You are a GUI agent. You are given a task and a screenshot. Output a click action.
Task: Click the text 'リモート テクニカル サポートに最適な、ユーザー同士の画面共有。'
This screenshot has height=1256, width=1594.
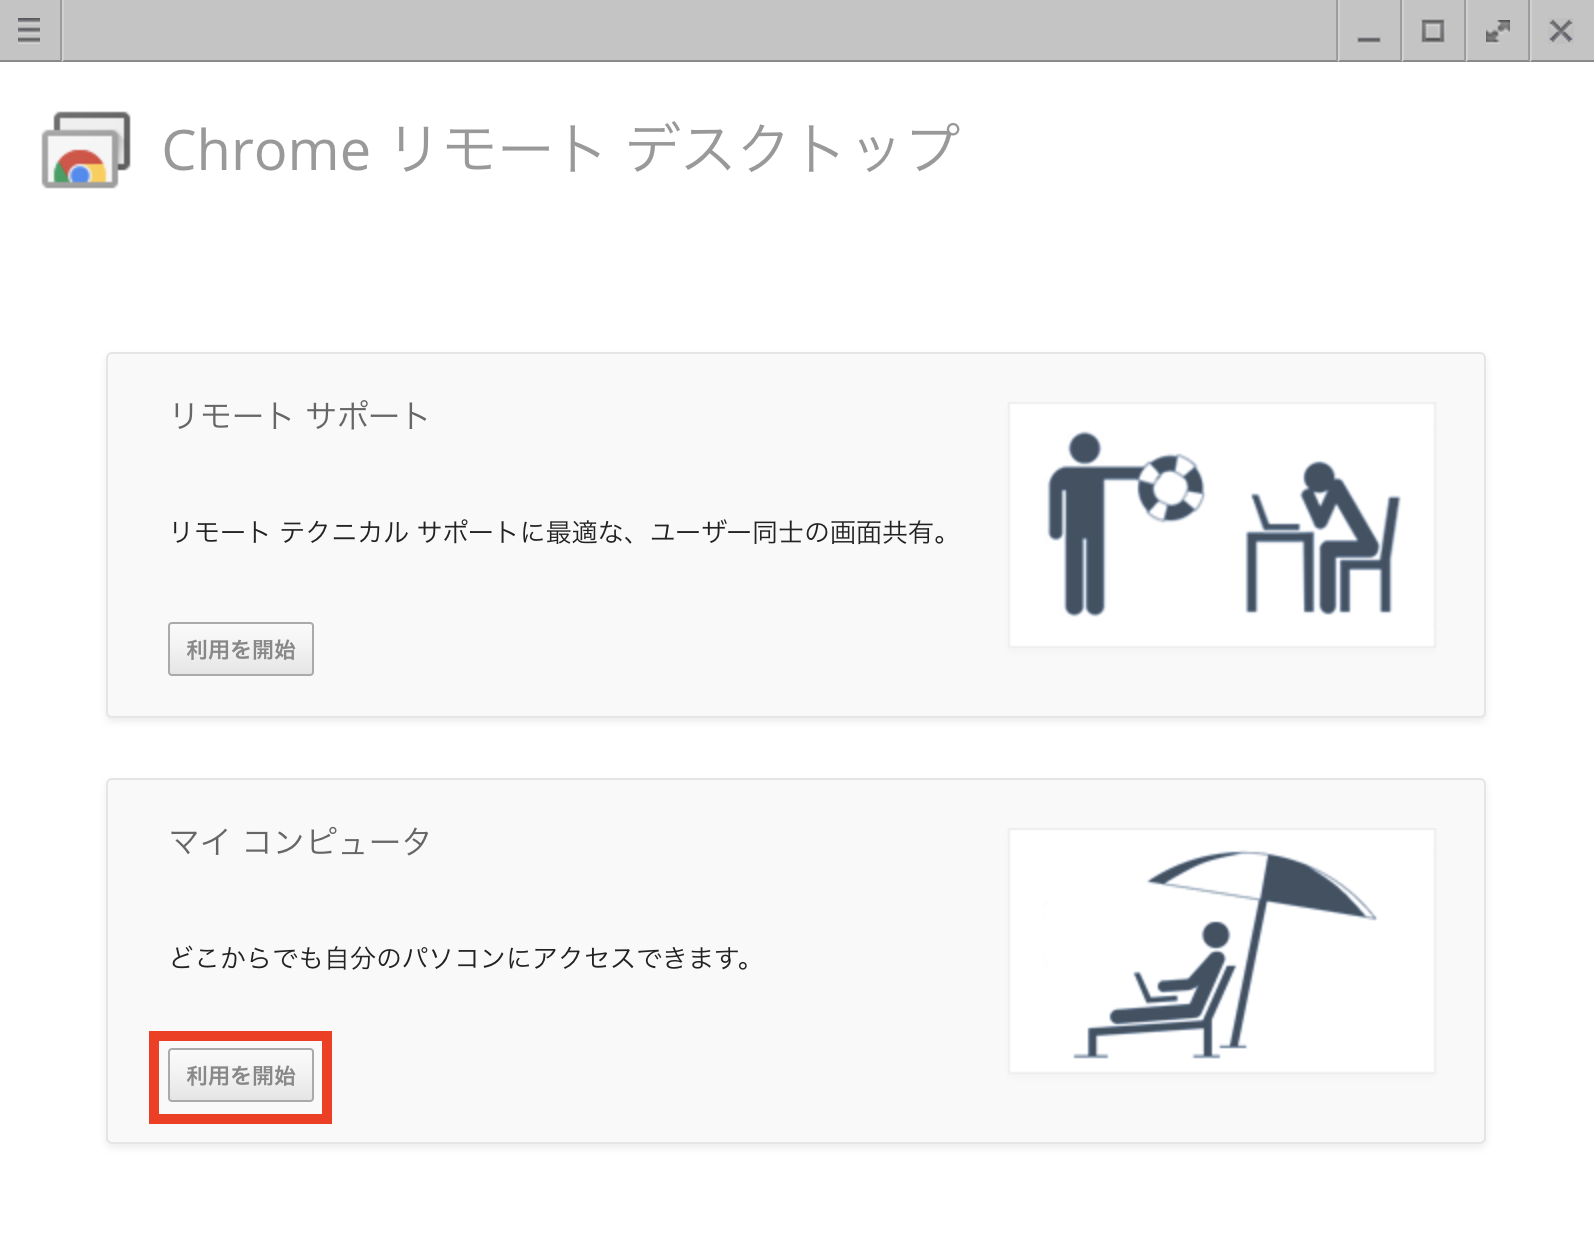point(560,532)
